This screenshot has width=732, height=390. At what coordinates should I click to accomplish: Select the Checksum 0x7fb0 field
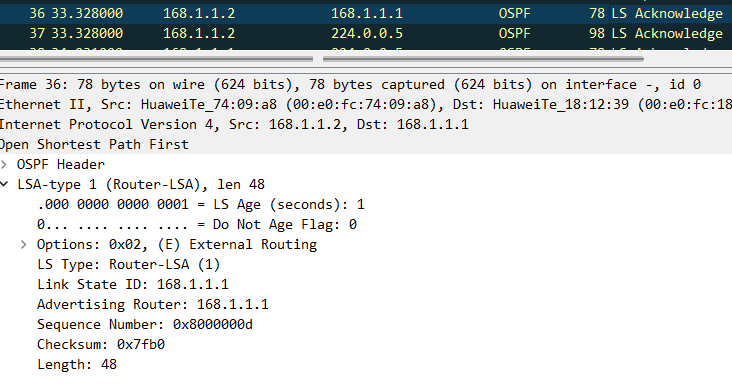[101, 345]
